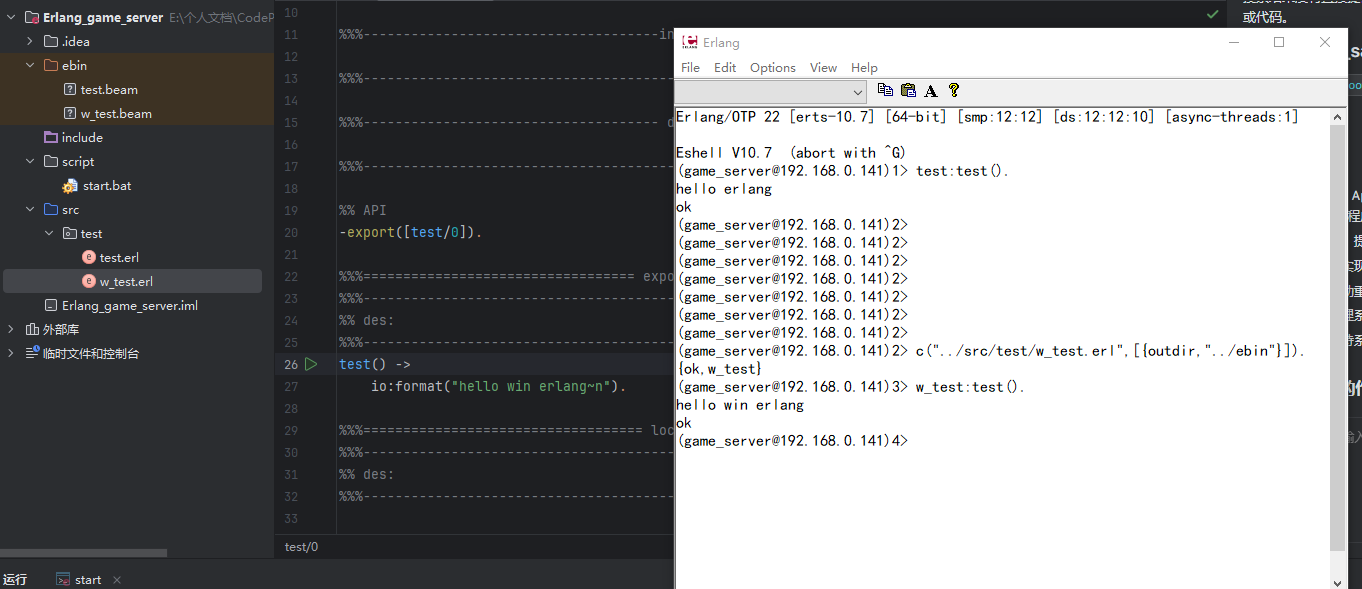This screenshot has height=589, width=1362.
Task: Click the 'Eshell V10.7' line in shell
Action: pos(790,153)
